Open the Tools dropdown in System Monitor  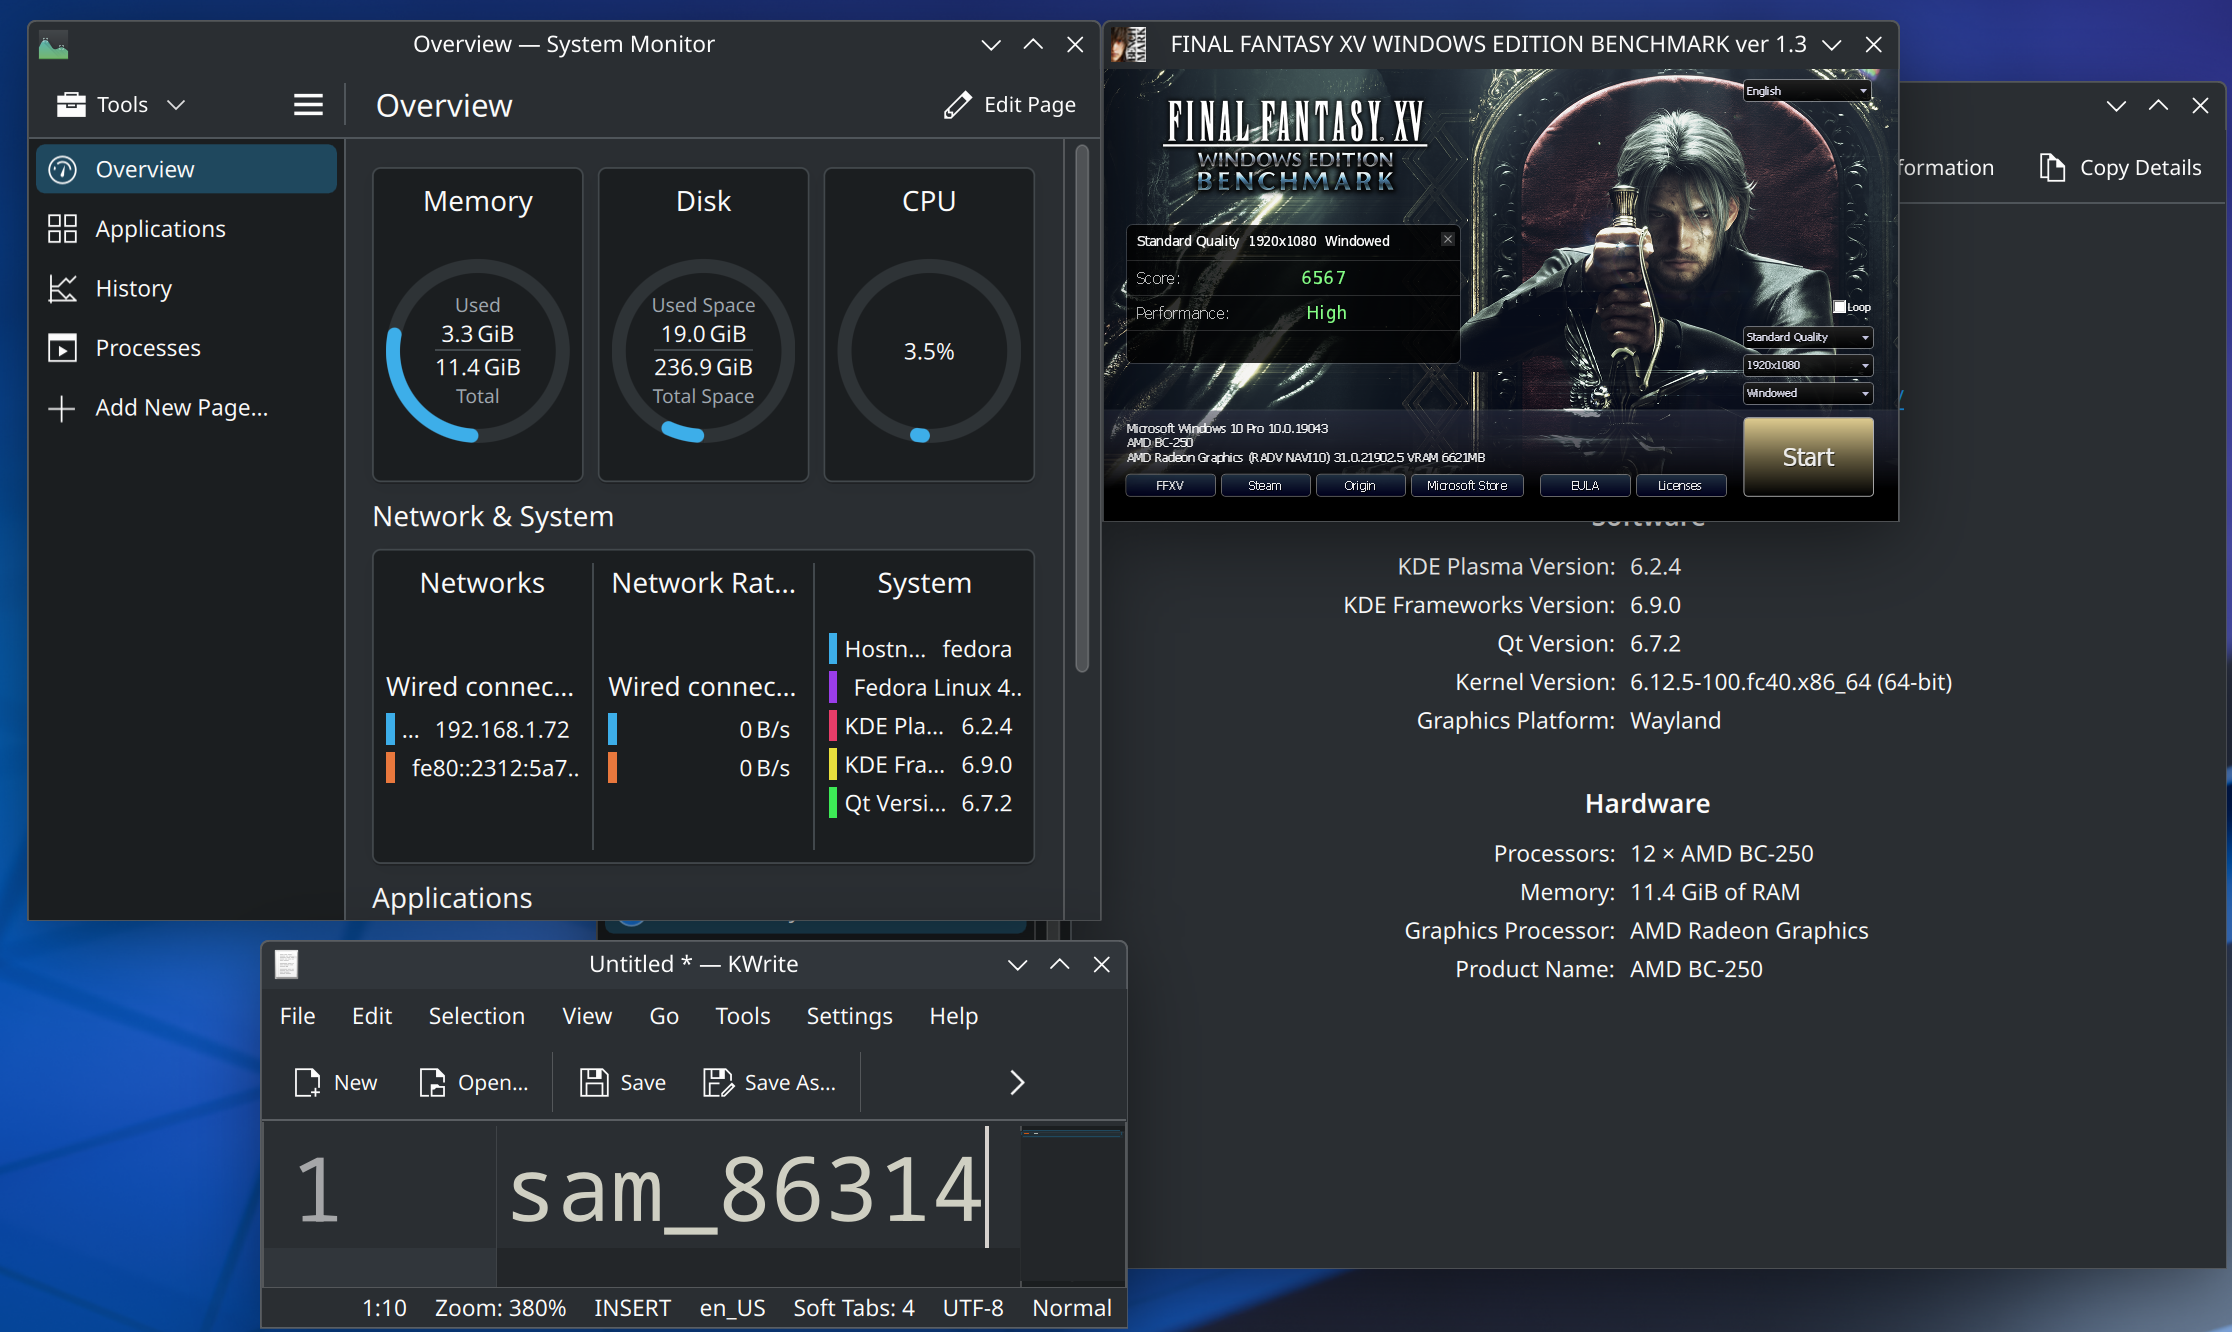tap(121, 104)
